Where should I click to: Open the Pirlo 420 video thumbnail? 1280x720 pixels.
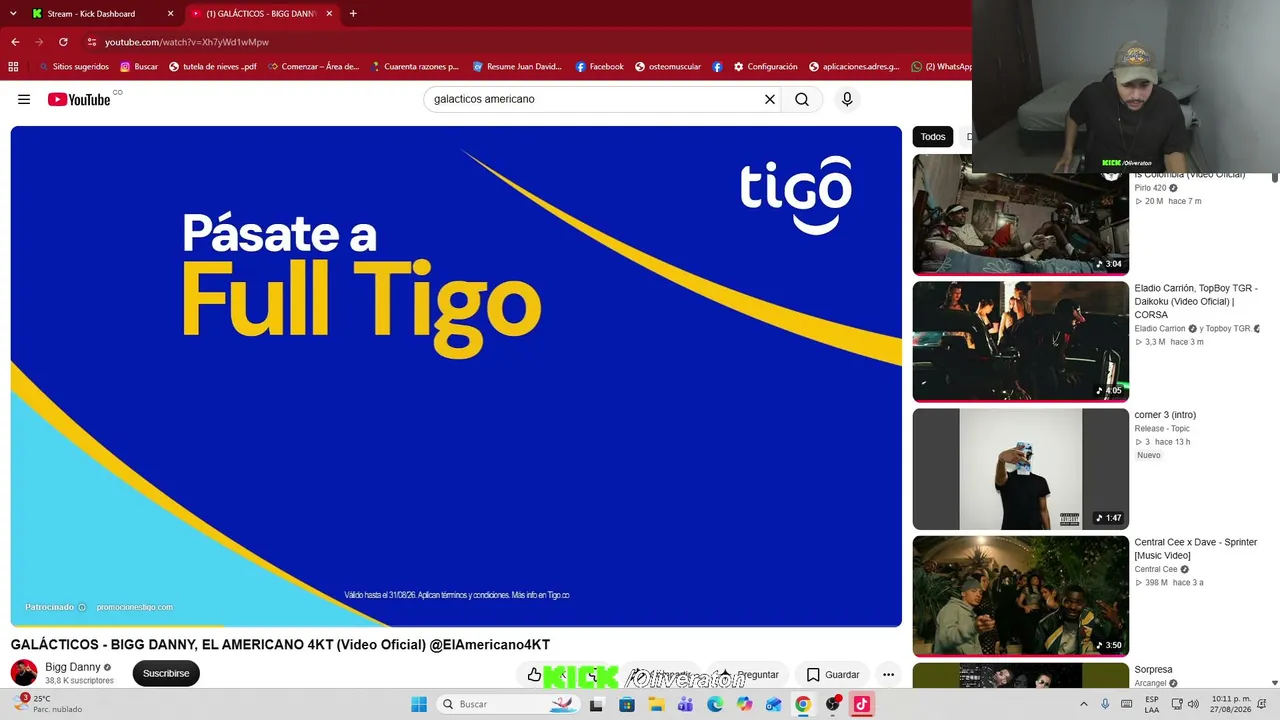click(x=1021, y=214)
